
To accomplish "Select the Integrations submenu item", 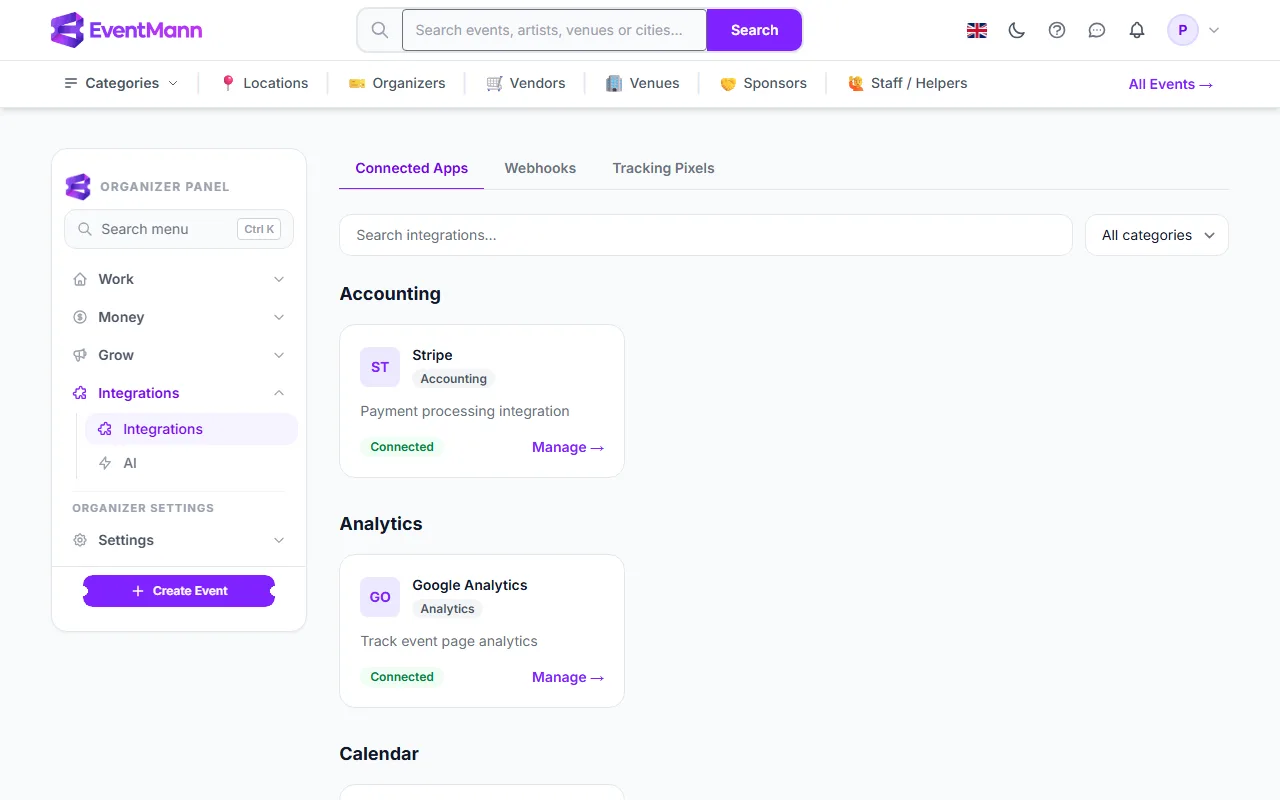I will pyautogui.click(x=191, y=429).
